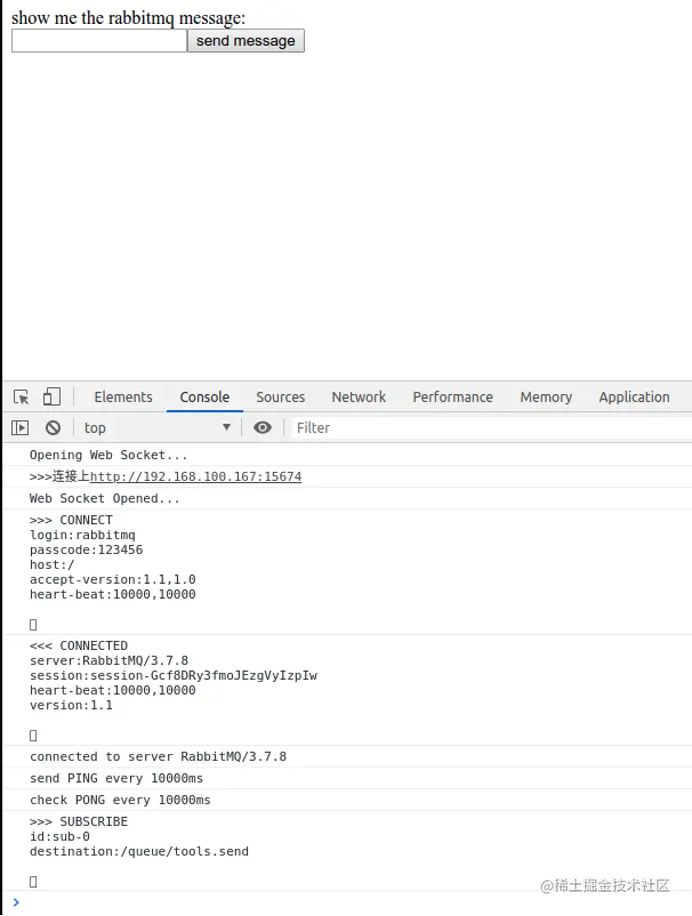Open the top JavaScript context dropdown

click(x=158, y=428)
